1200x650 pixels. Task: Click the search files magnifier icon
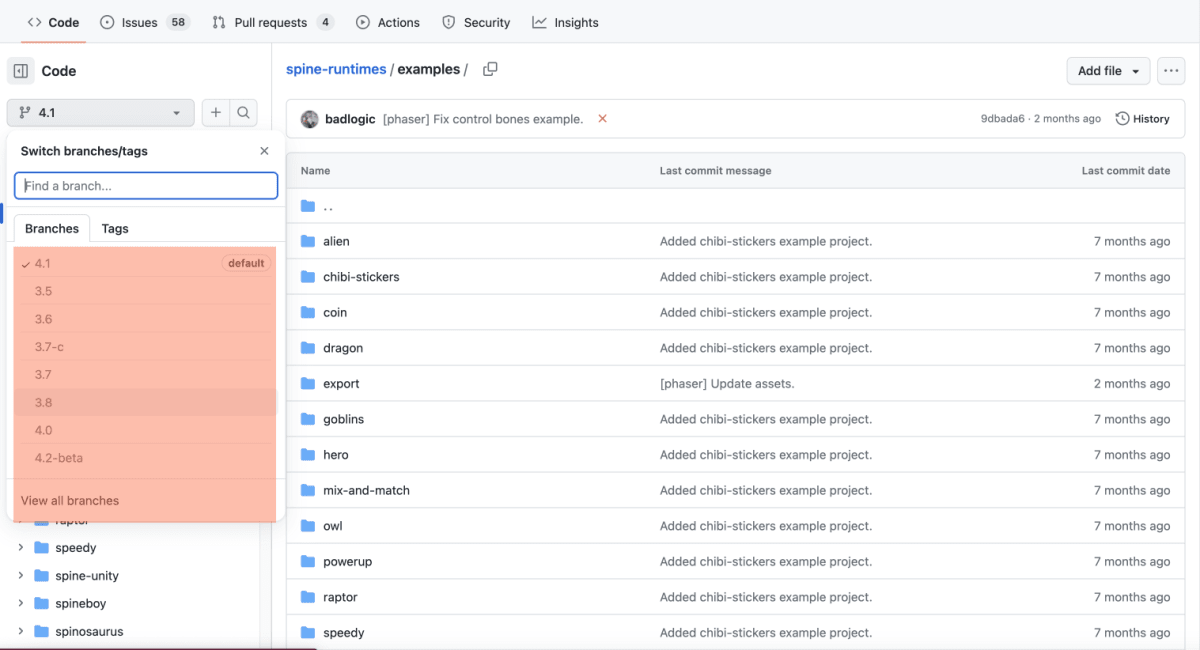coord(244,113)
